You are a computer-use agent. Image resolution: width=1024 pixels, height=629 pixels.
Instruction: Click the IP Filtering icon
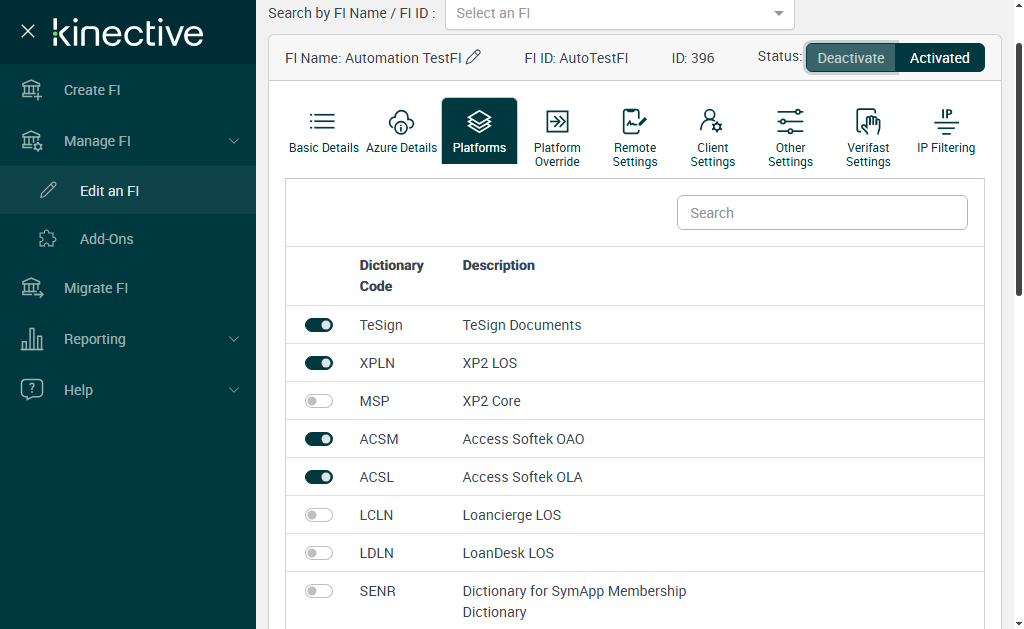click(x=946, y=121)
